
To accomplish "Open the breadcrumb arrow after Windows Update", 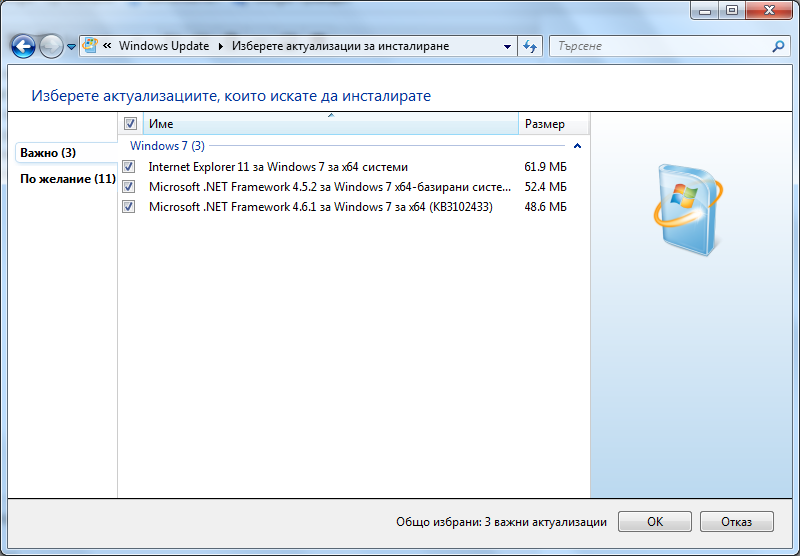I will click(221, 46).
